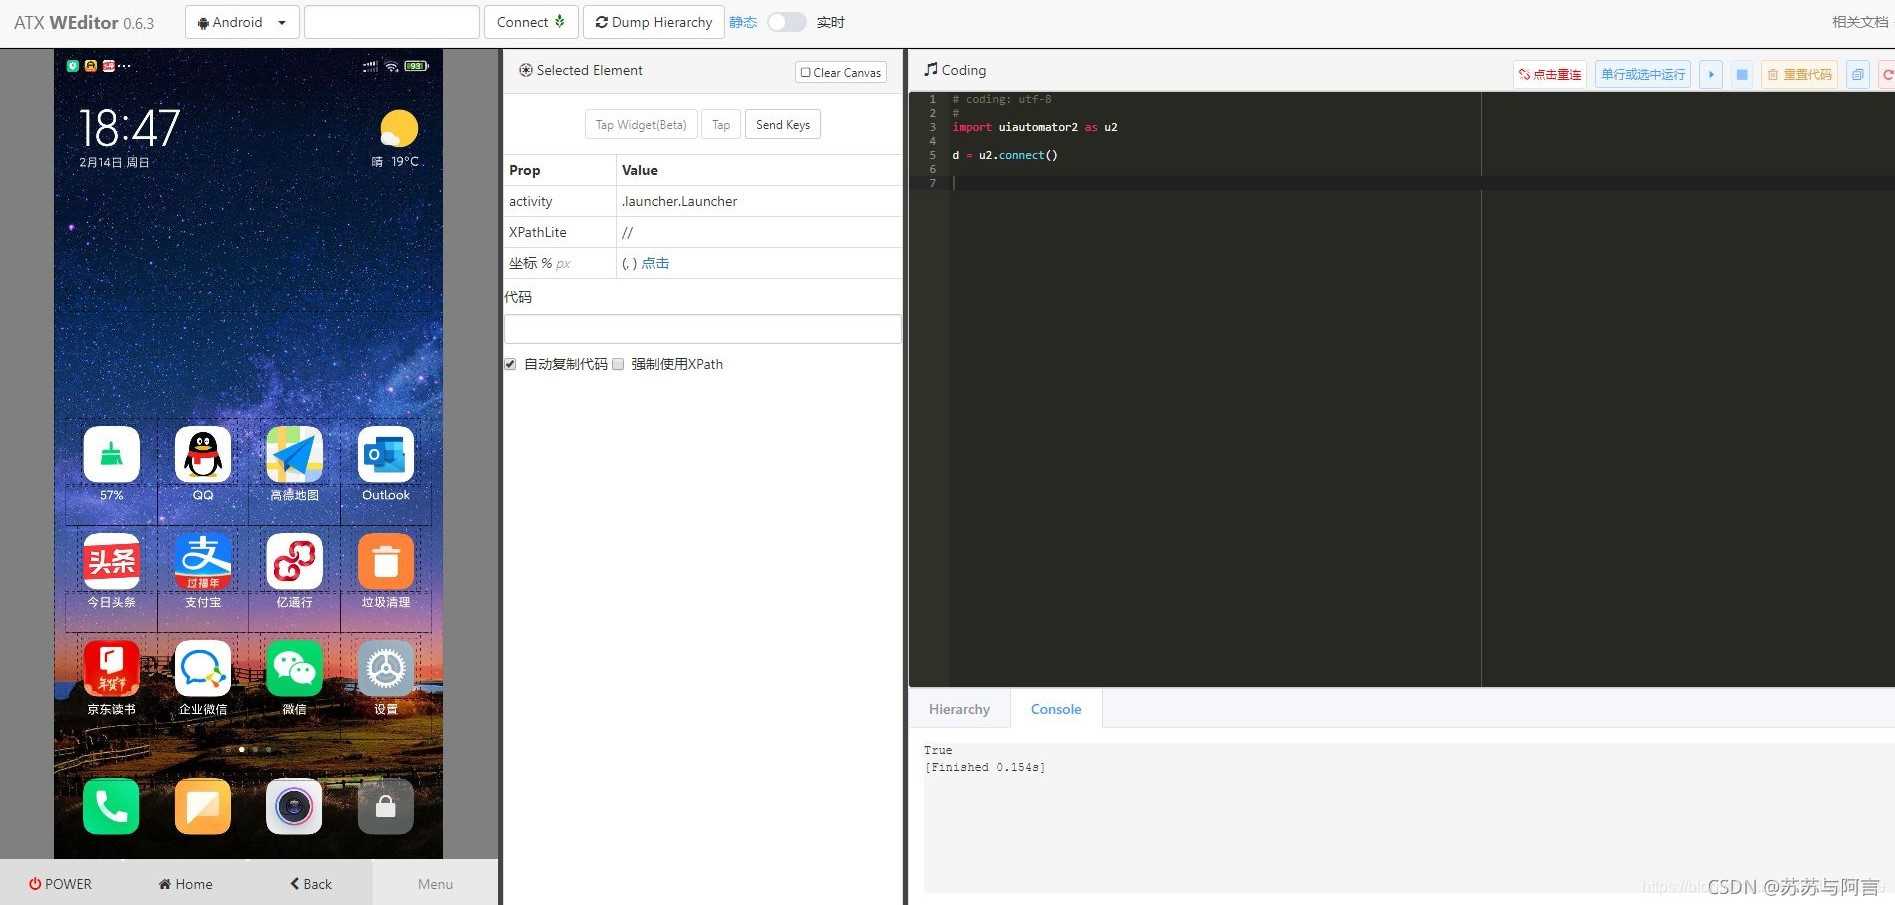Open the Android platform dropdown
This screenshot has width=1895, height=905.
click(x=242, y=22)
